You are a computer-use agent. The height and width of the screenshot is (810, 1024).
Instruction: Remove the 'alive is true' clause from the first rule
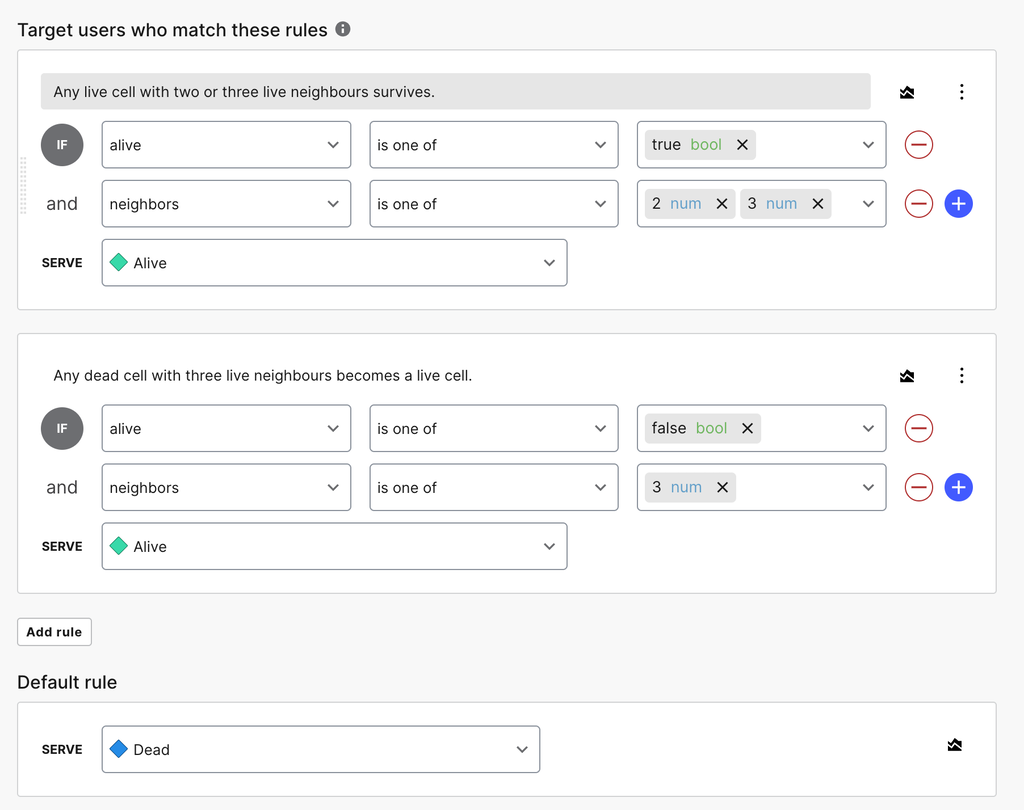tap(918, 145)
